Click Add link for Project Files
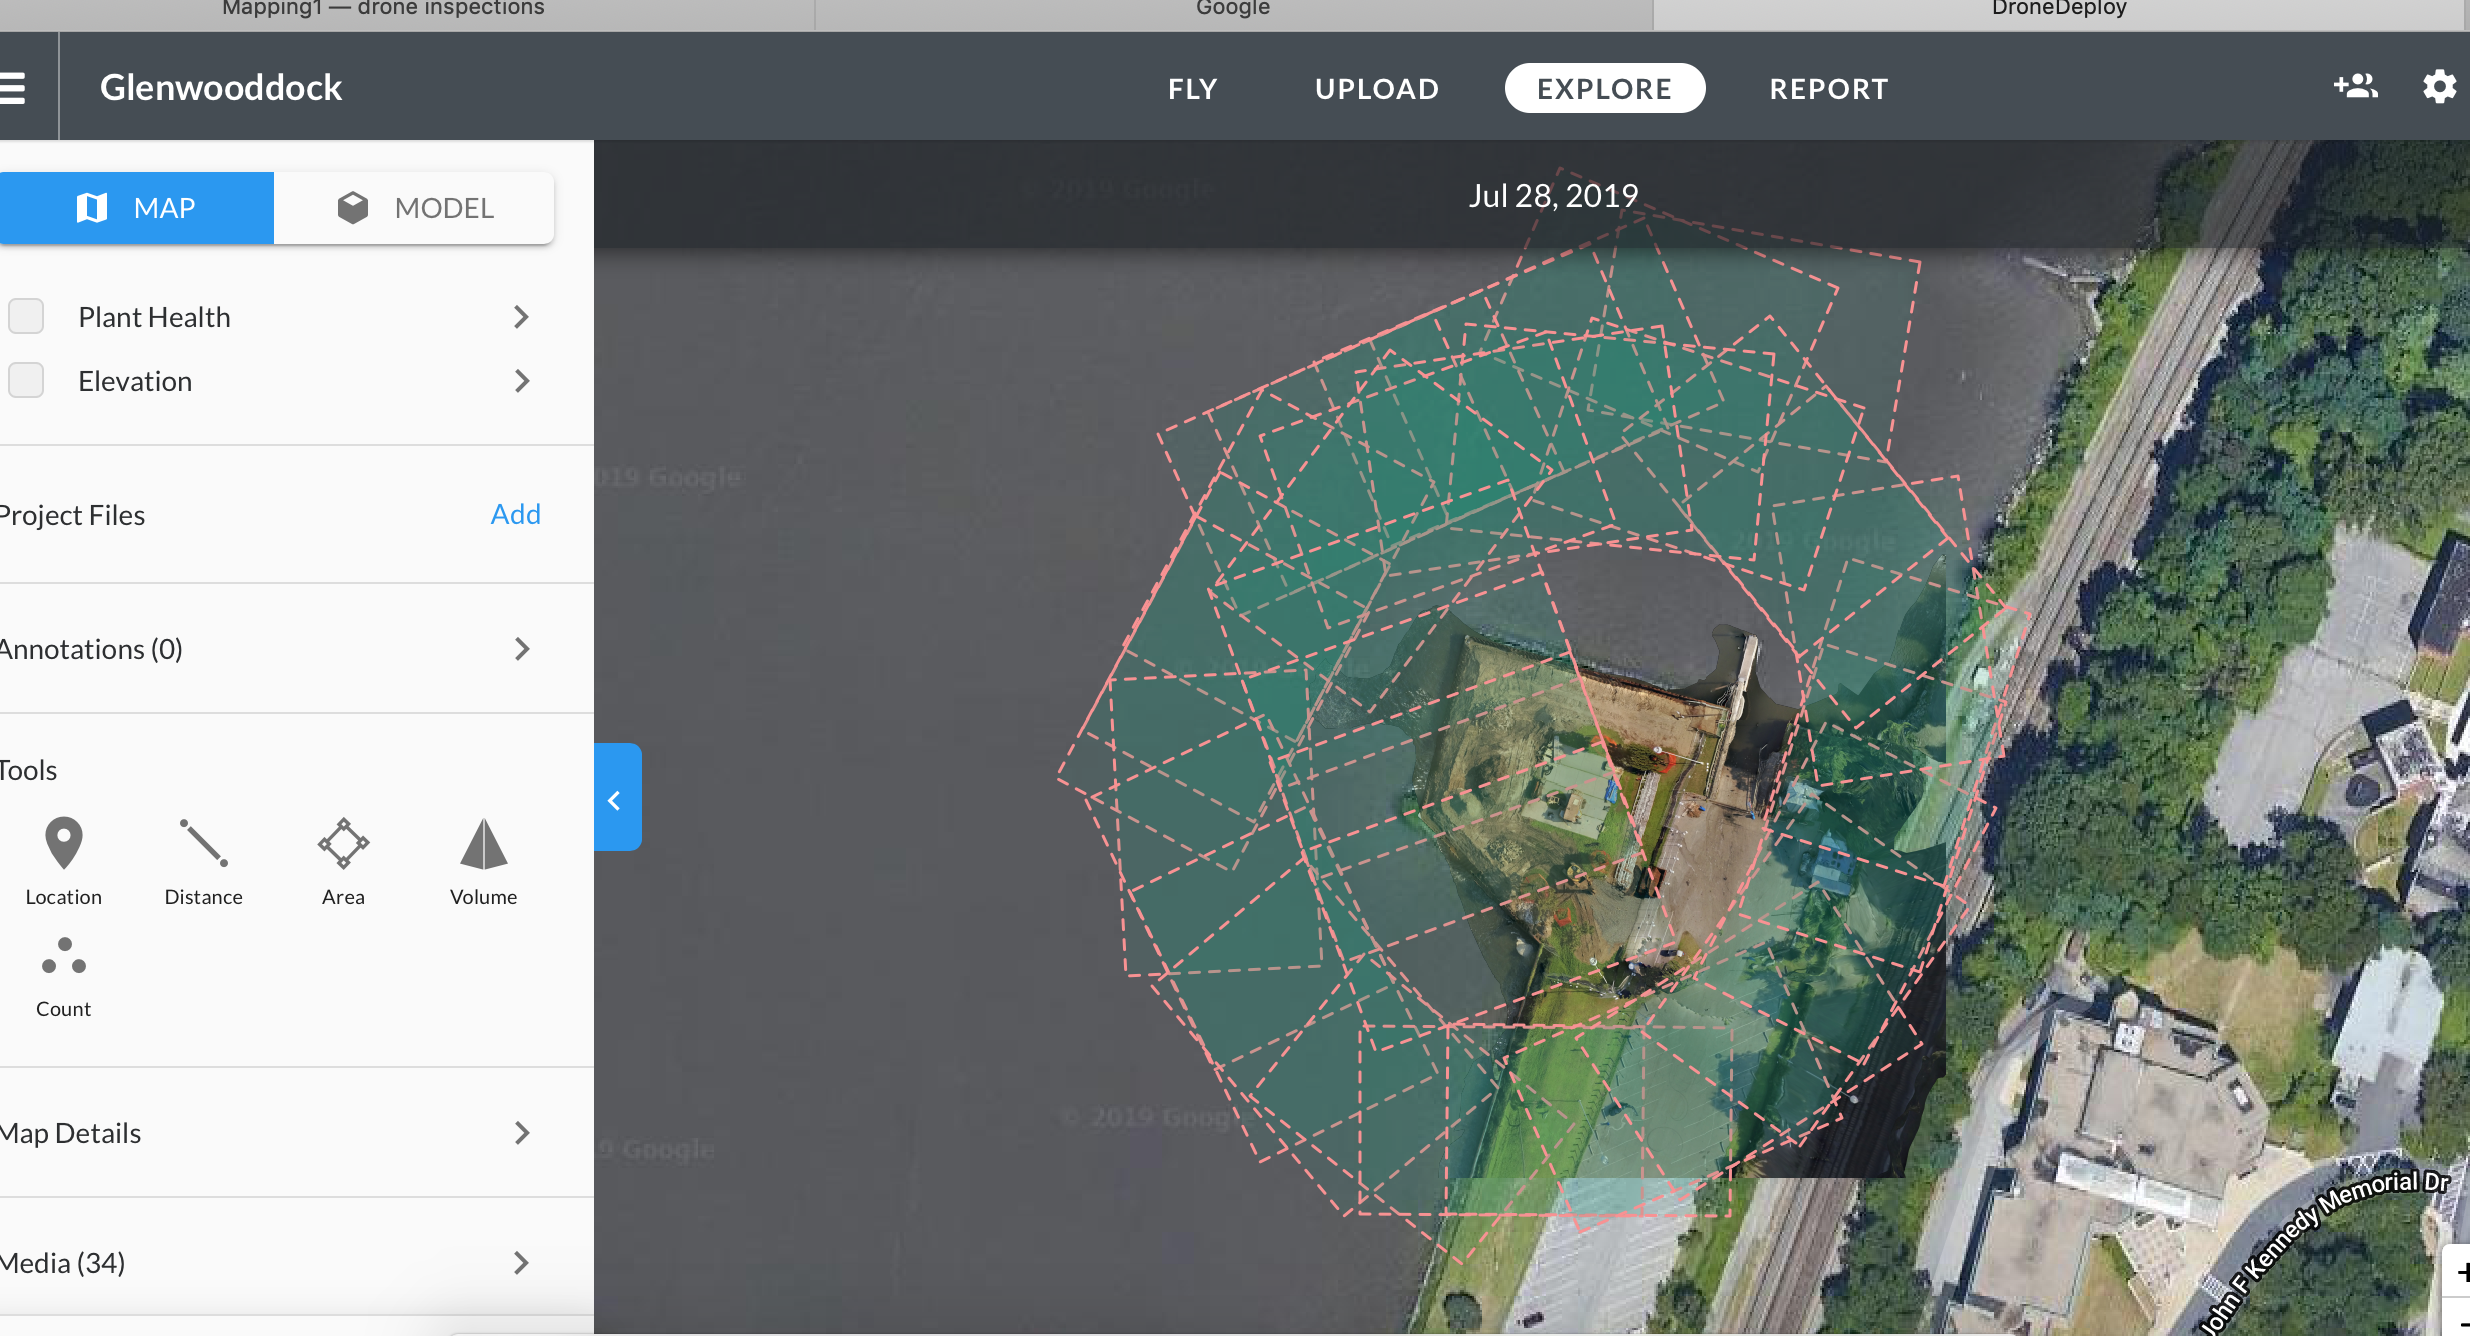Image resolution: width=2470 pixels, height=1336 pixels. click(515, 514)
